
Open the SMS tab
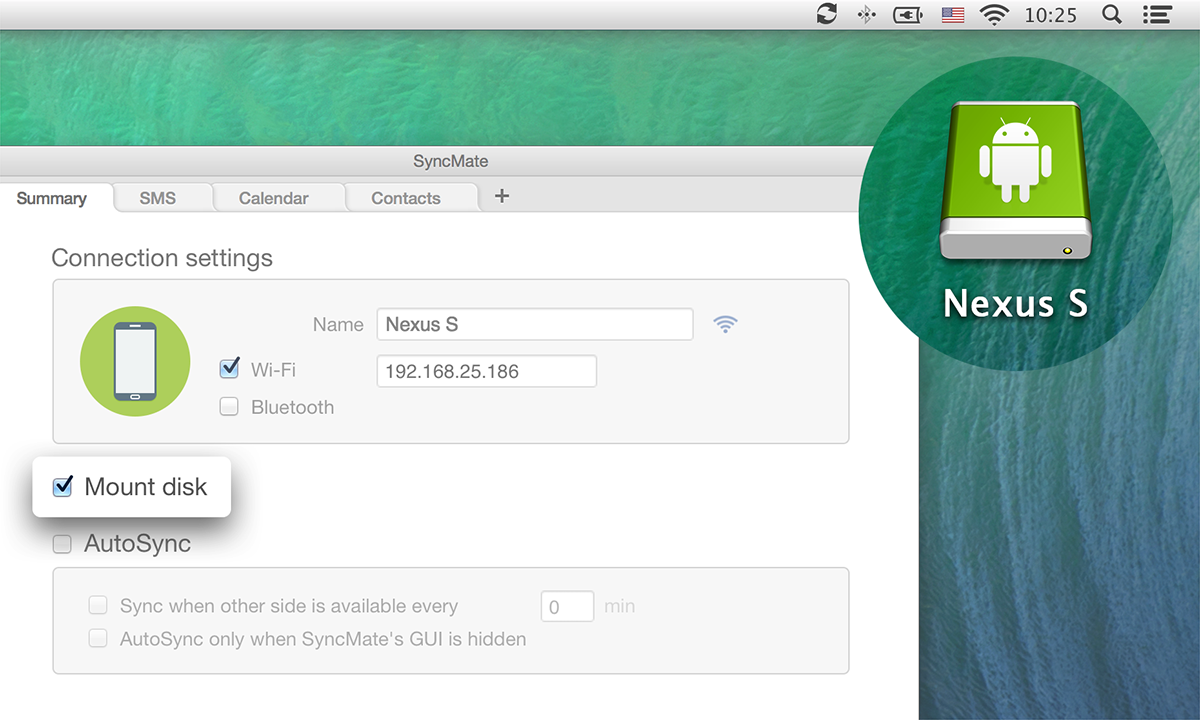[158, 198]
